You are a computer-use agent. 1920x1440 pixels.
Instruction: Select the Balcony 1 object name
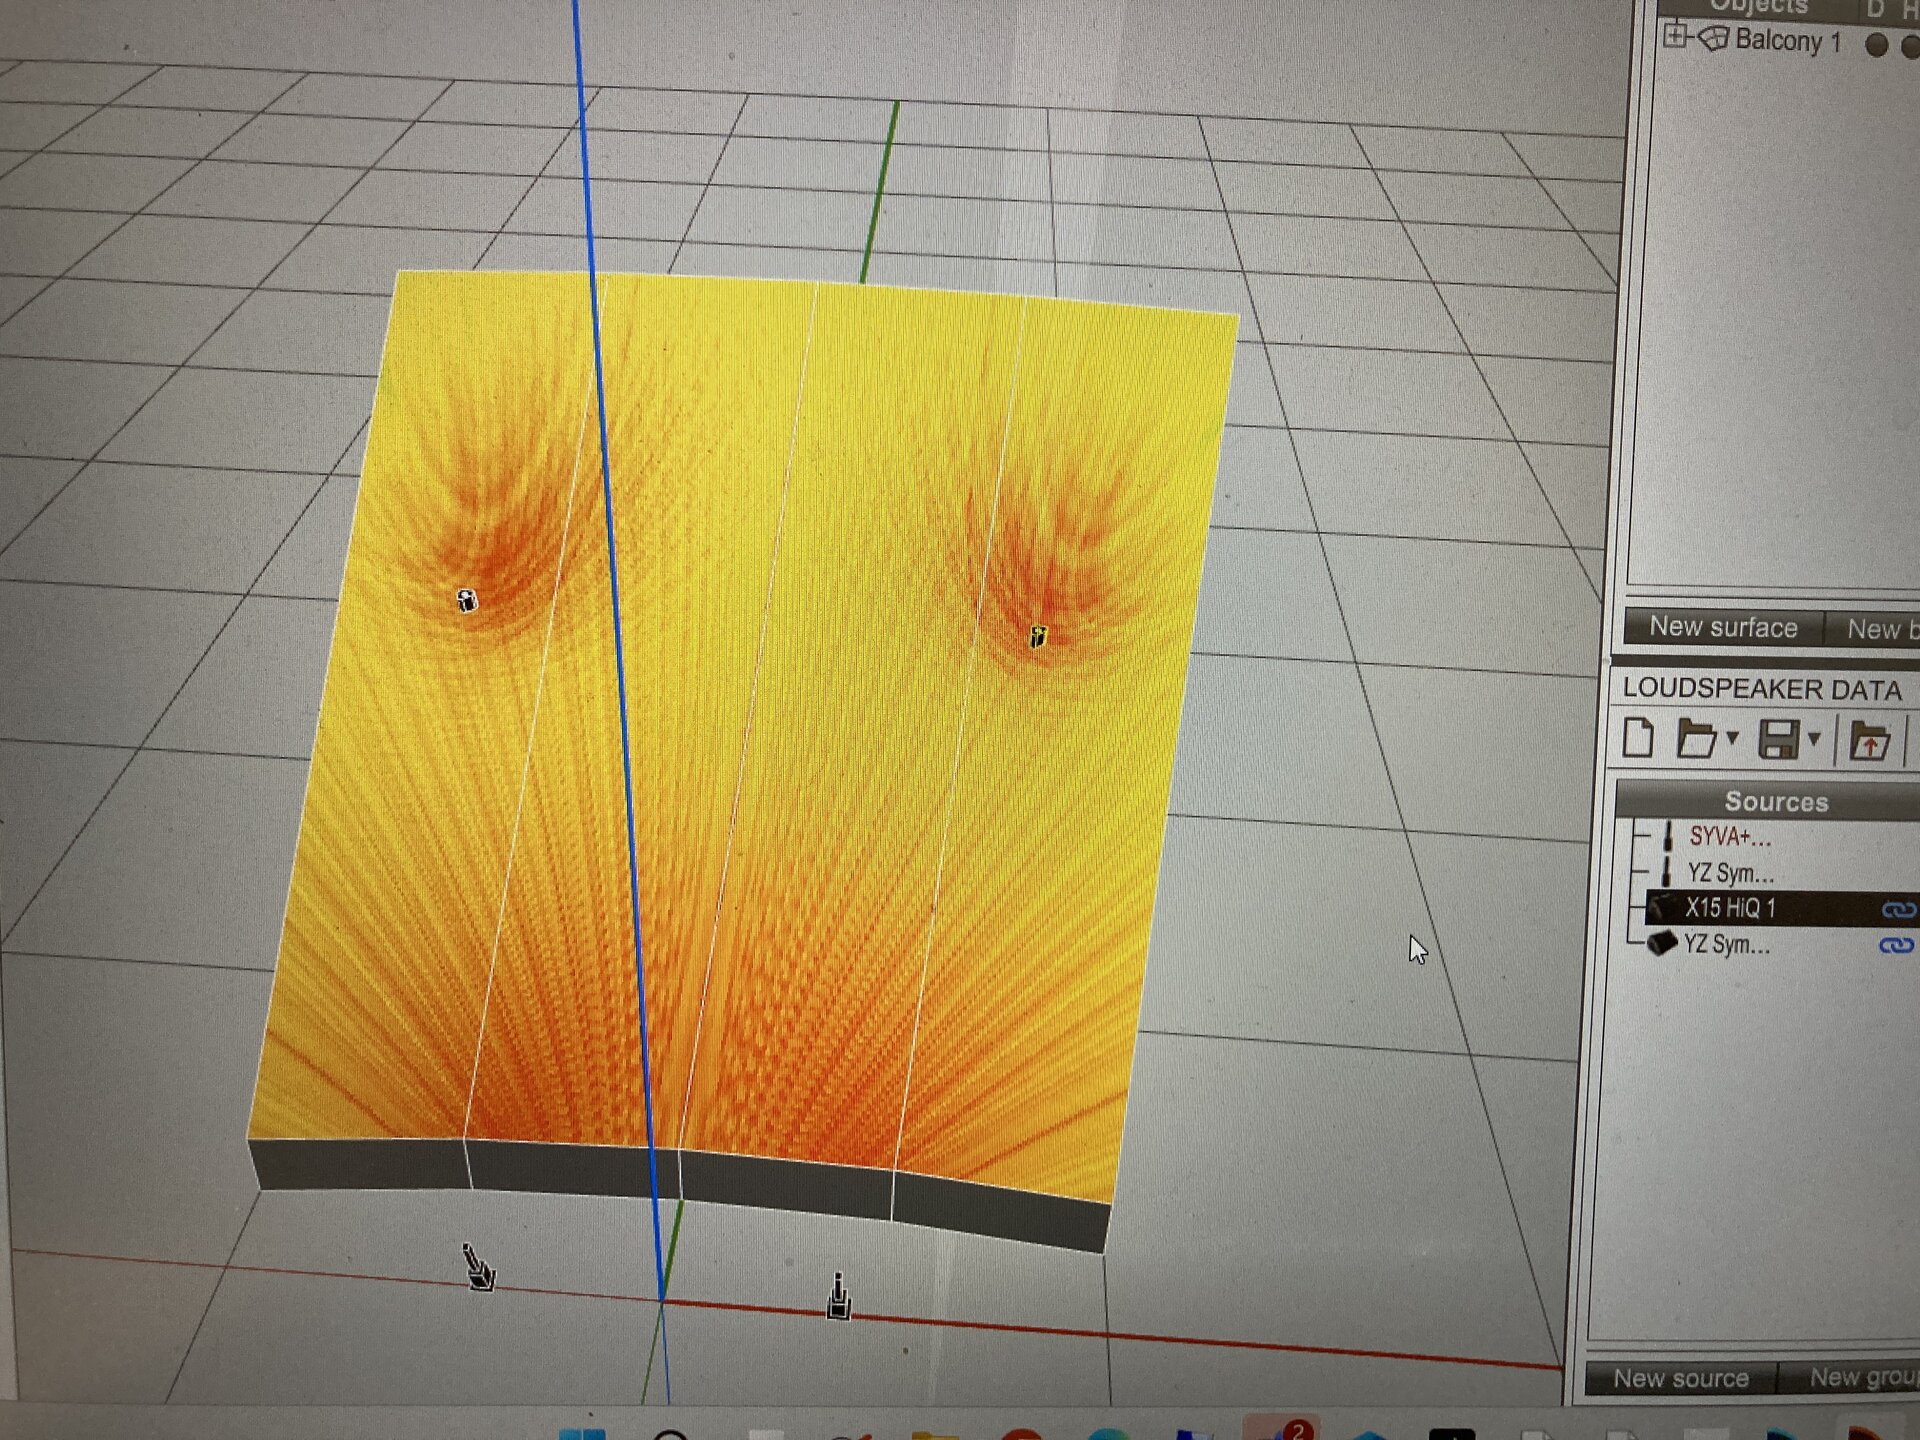coord(1788,41)
